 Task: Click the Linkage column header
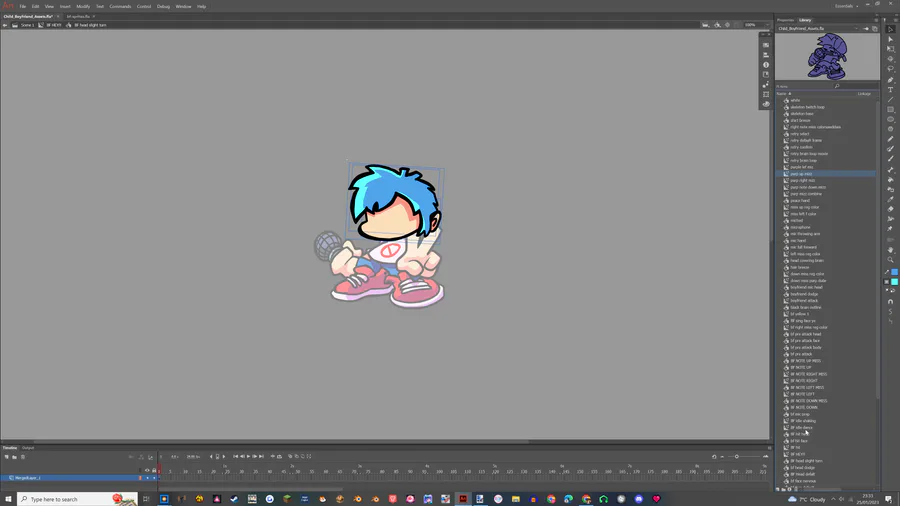(864, 94)
